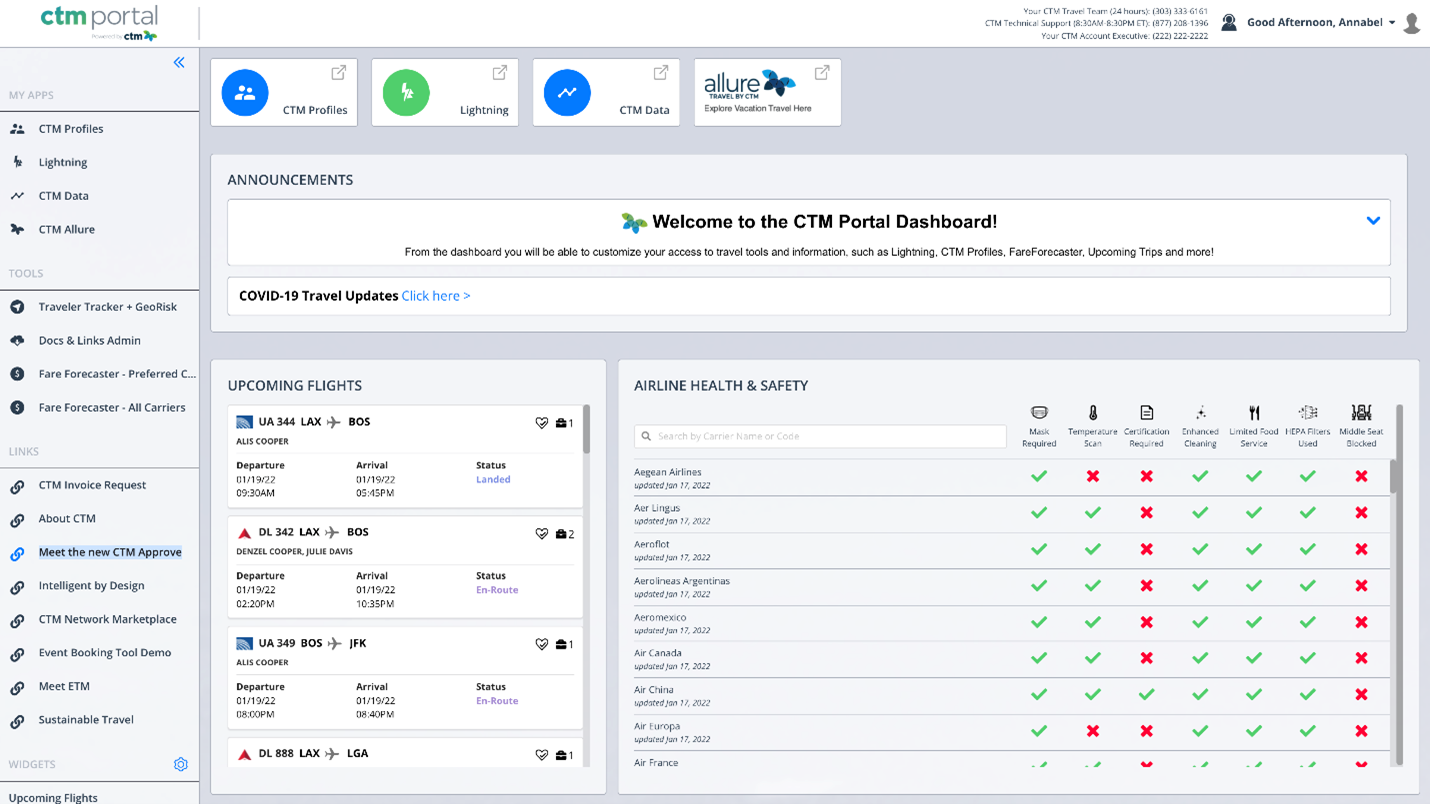Click the external-link icon on Lightning tile
The image size is (1430, 804).
tap(500, 72)
